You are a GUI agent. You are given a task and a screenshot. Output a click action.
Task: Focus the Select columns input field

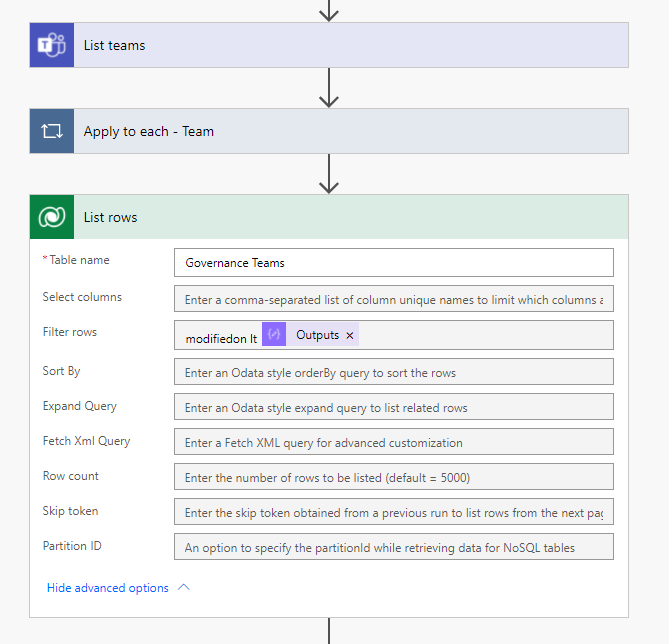393,299
